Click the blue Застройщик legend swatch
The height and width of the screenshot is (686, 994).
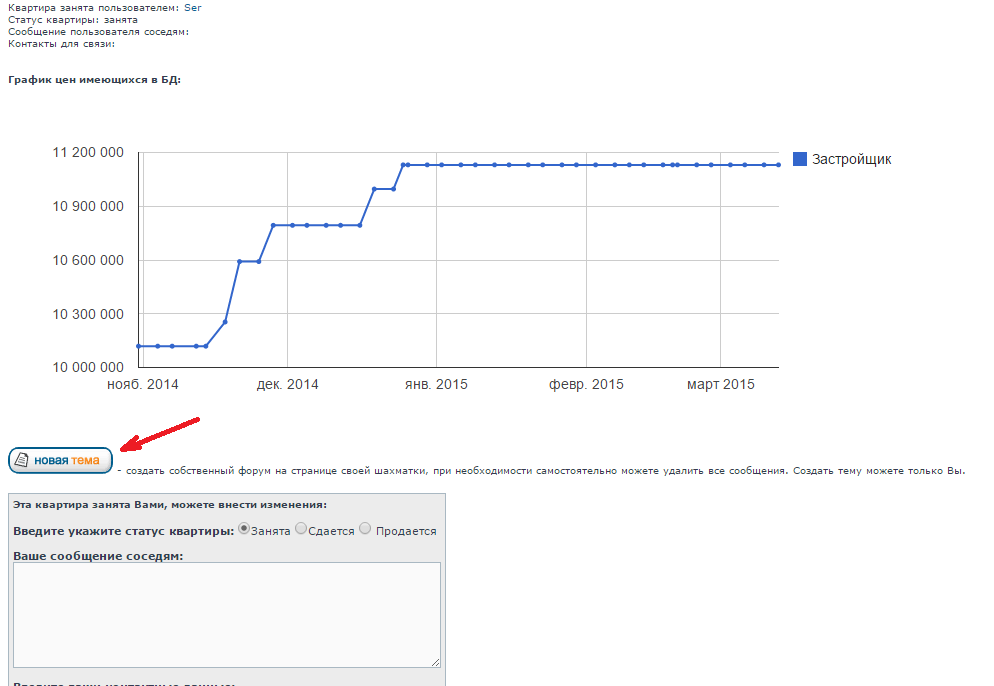pyautogui.click(x=799, y=159)
